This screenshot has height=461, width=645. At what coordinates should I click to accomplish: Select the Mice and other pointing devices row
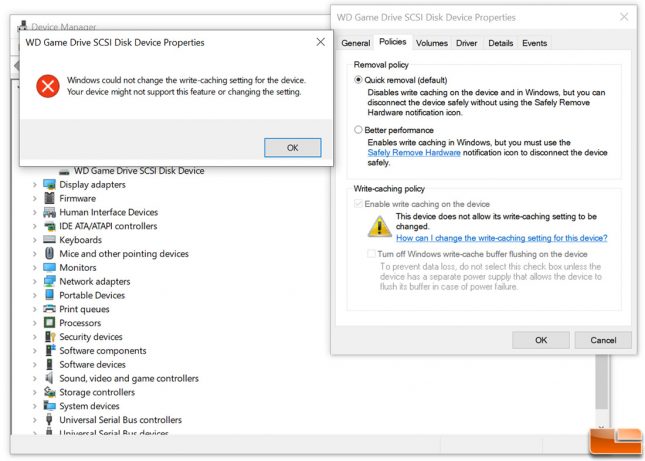116,254
